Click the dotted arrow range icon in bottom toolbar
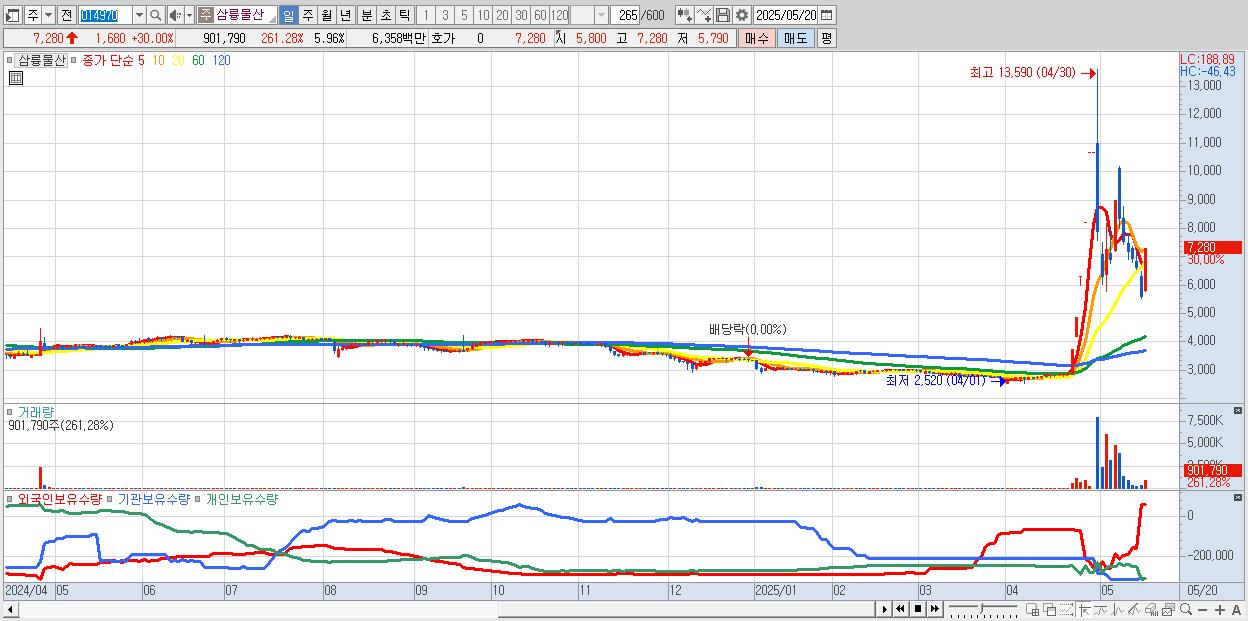 1066,609
